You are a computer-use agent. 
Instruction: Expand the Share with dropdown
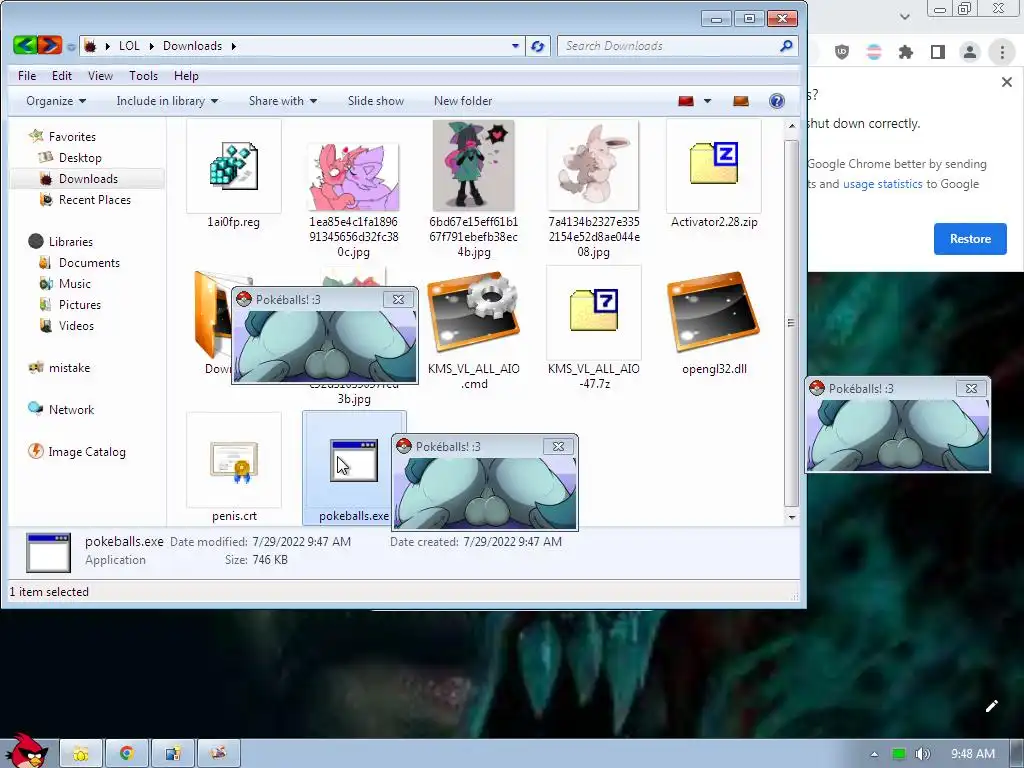(283, 101)
